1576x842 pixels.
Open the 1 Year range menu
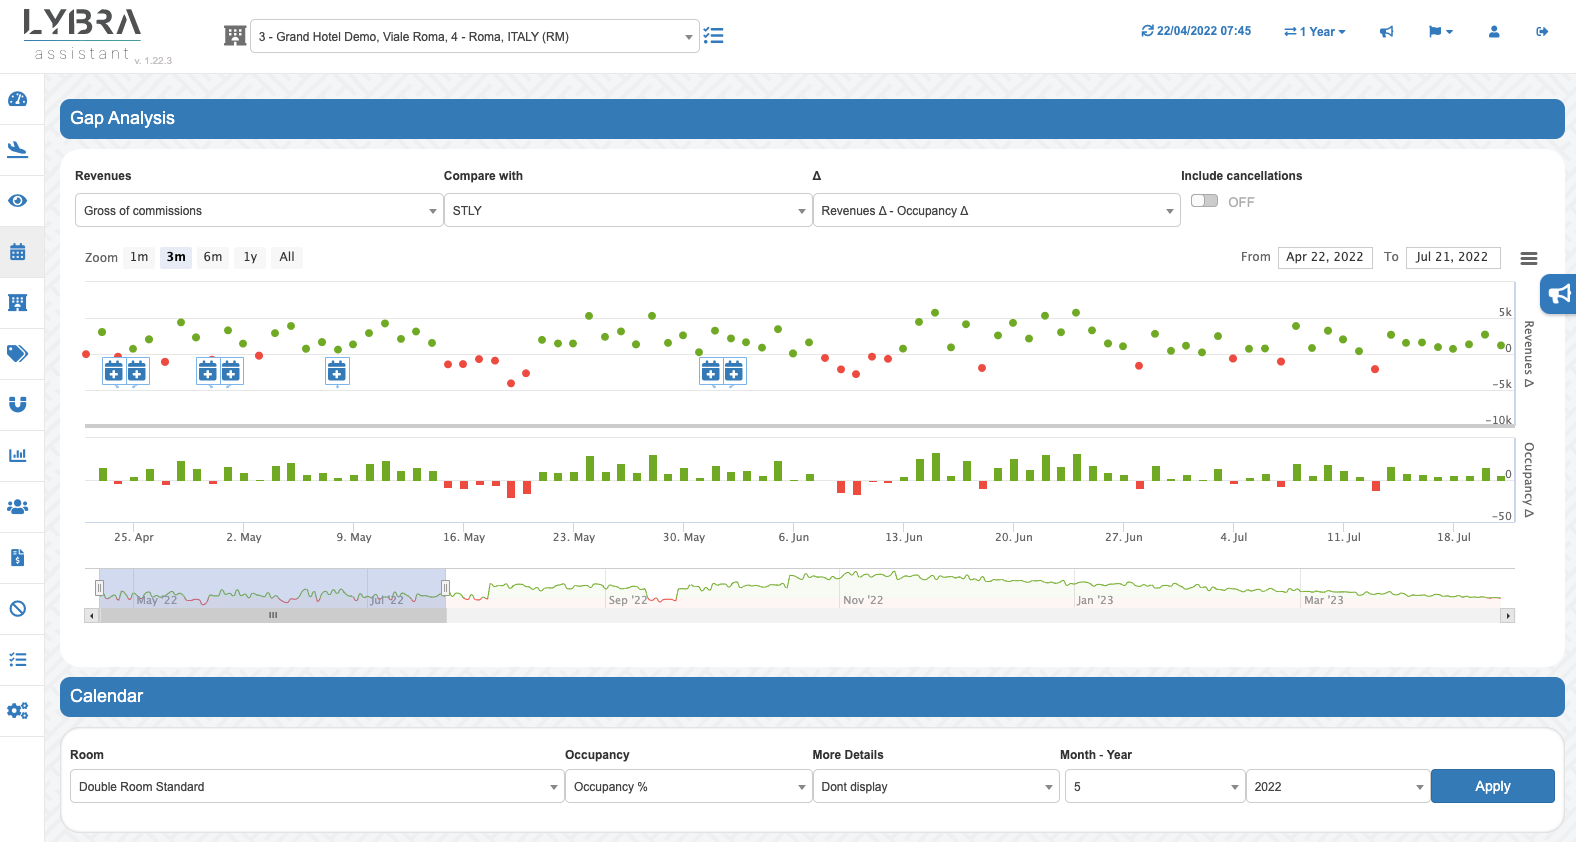pyautogui.click(x=1315, y=32)
